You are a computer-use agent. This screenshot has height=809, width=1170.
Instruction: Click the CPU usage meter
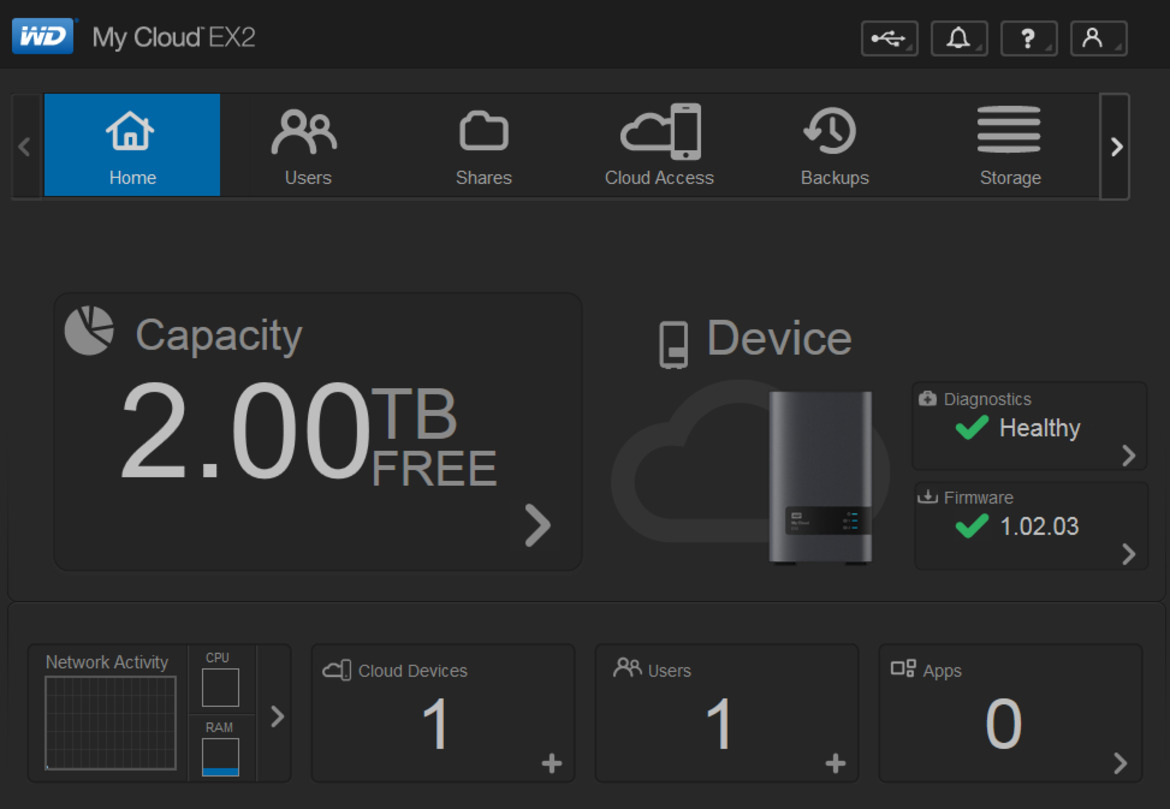click(220, 687)
